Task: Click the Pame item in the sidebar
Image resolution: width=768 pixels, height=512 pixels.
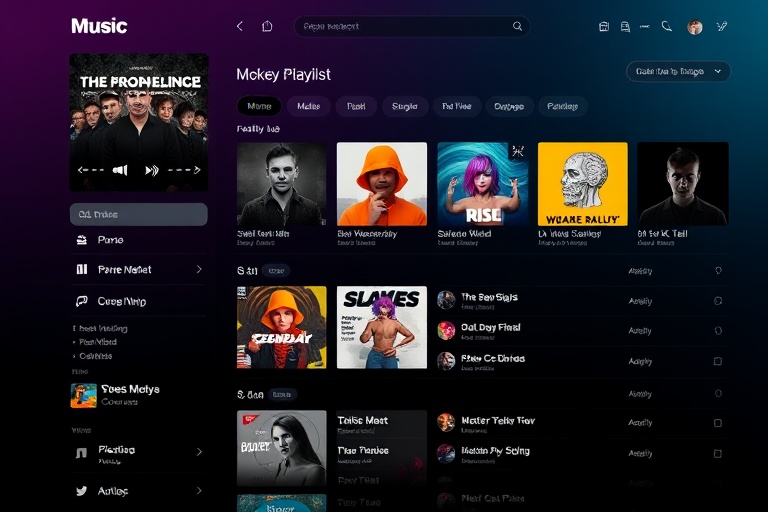Action: tap(110, 240)
